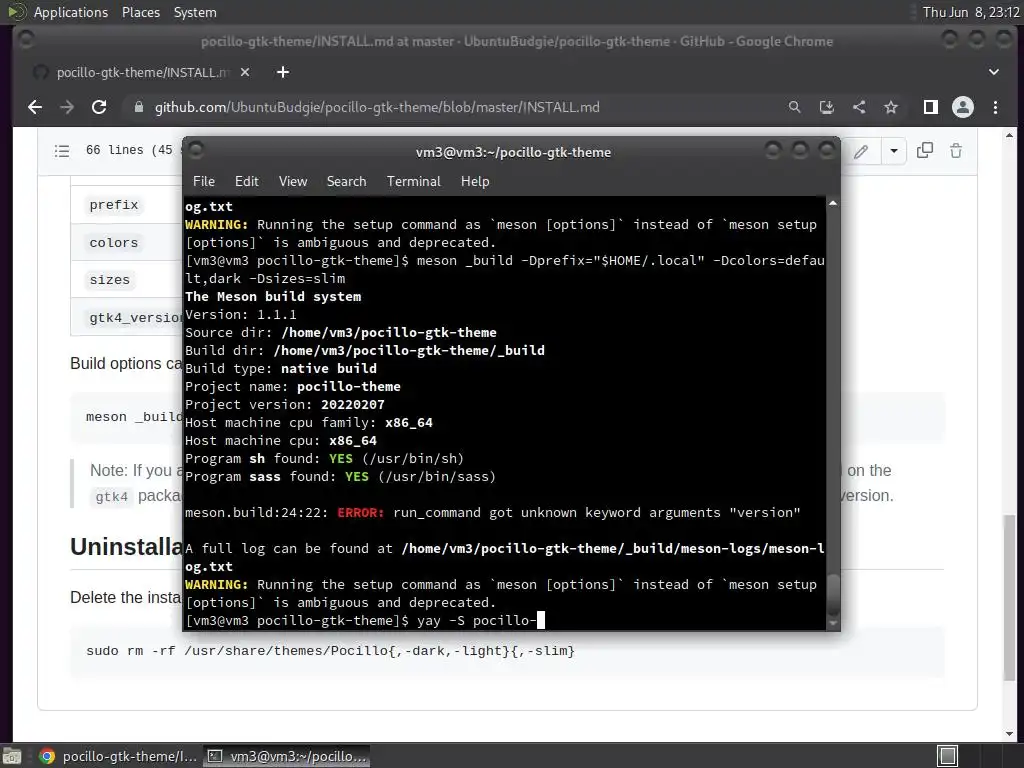Open Chrome side panel

pyautogui.click(x=931, y=107)
